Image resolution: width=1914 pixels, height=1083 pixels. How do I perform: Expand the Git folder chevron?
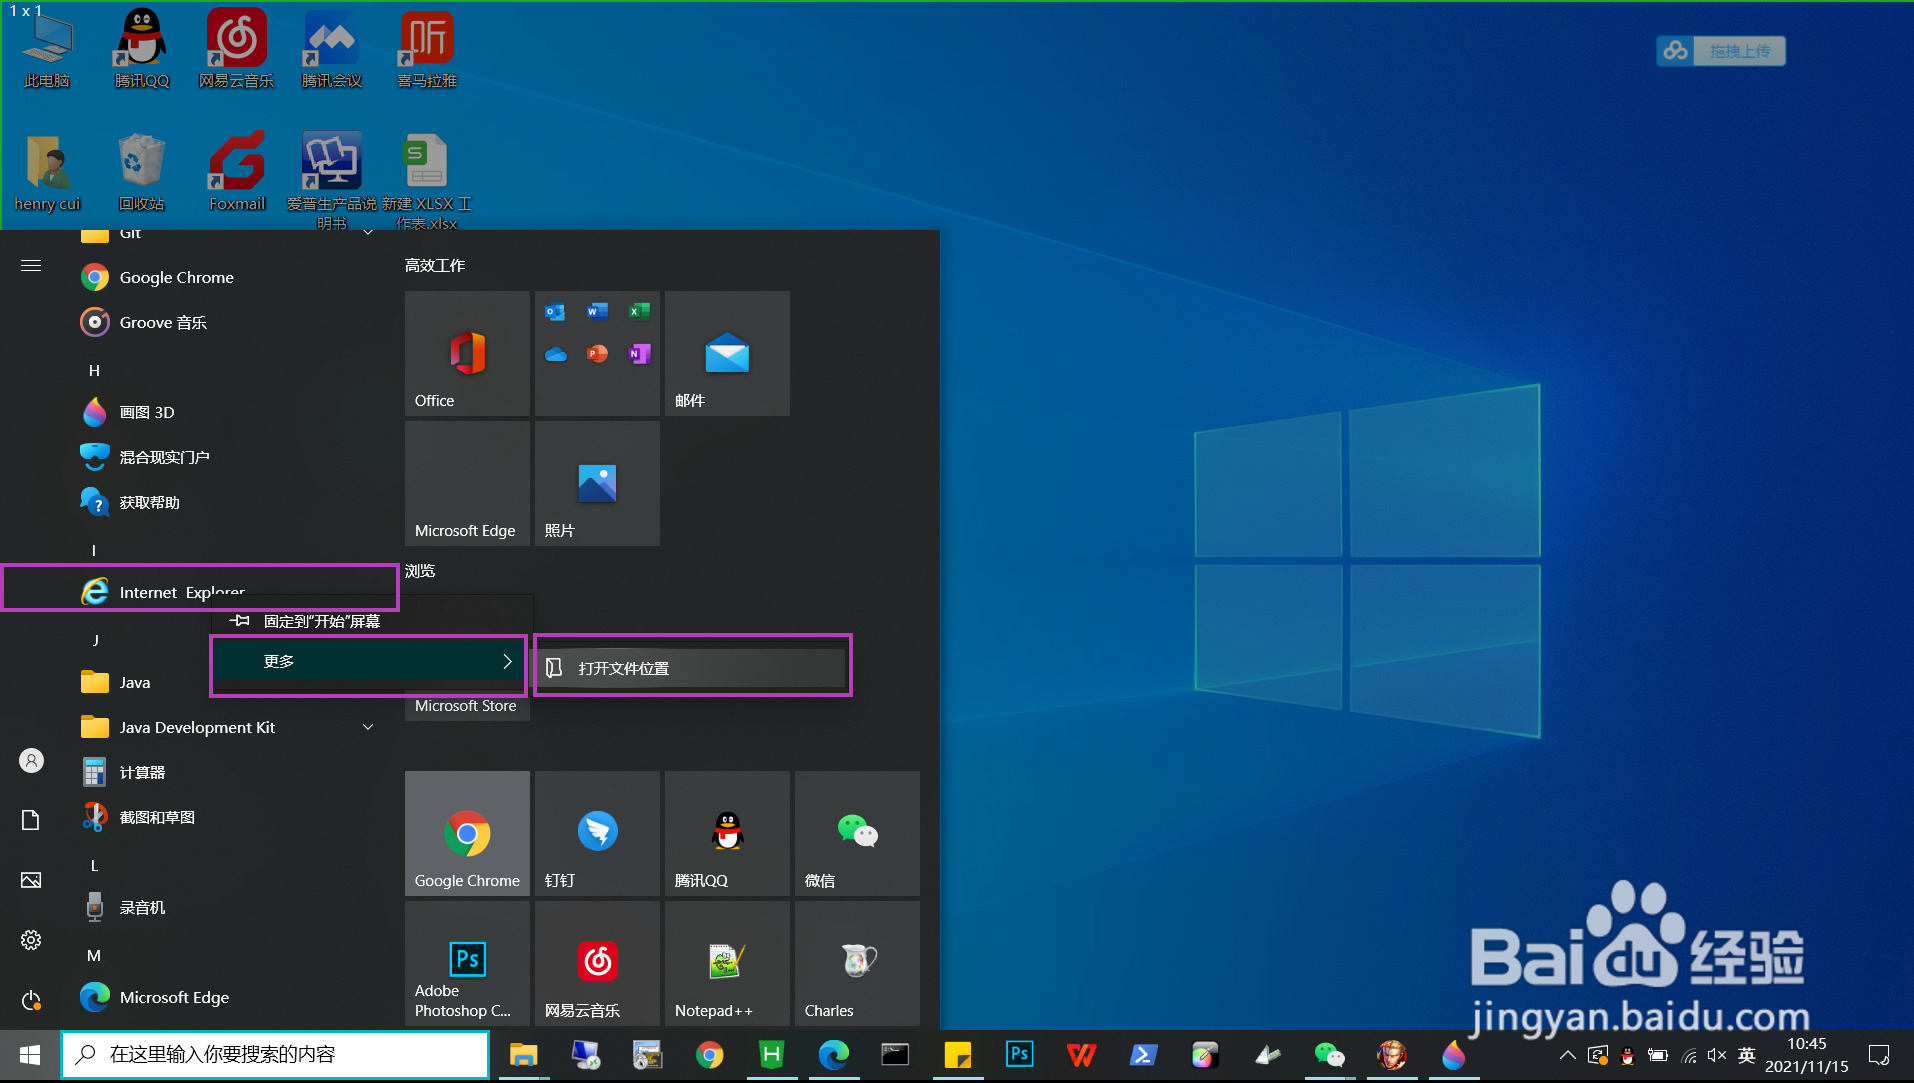(x=368, y=233)
